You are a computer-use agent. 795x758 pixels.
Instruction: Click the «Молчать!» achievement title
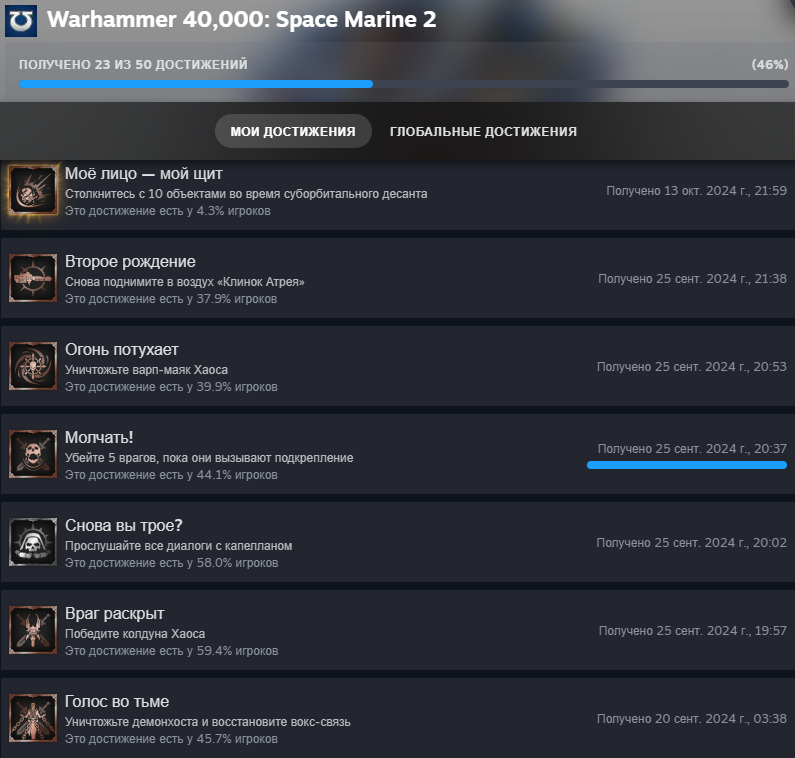point(99,437)
